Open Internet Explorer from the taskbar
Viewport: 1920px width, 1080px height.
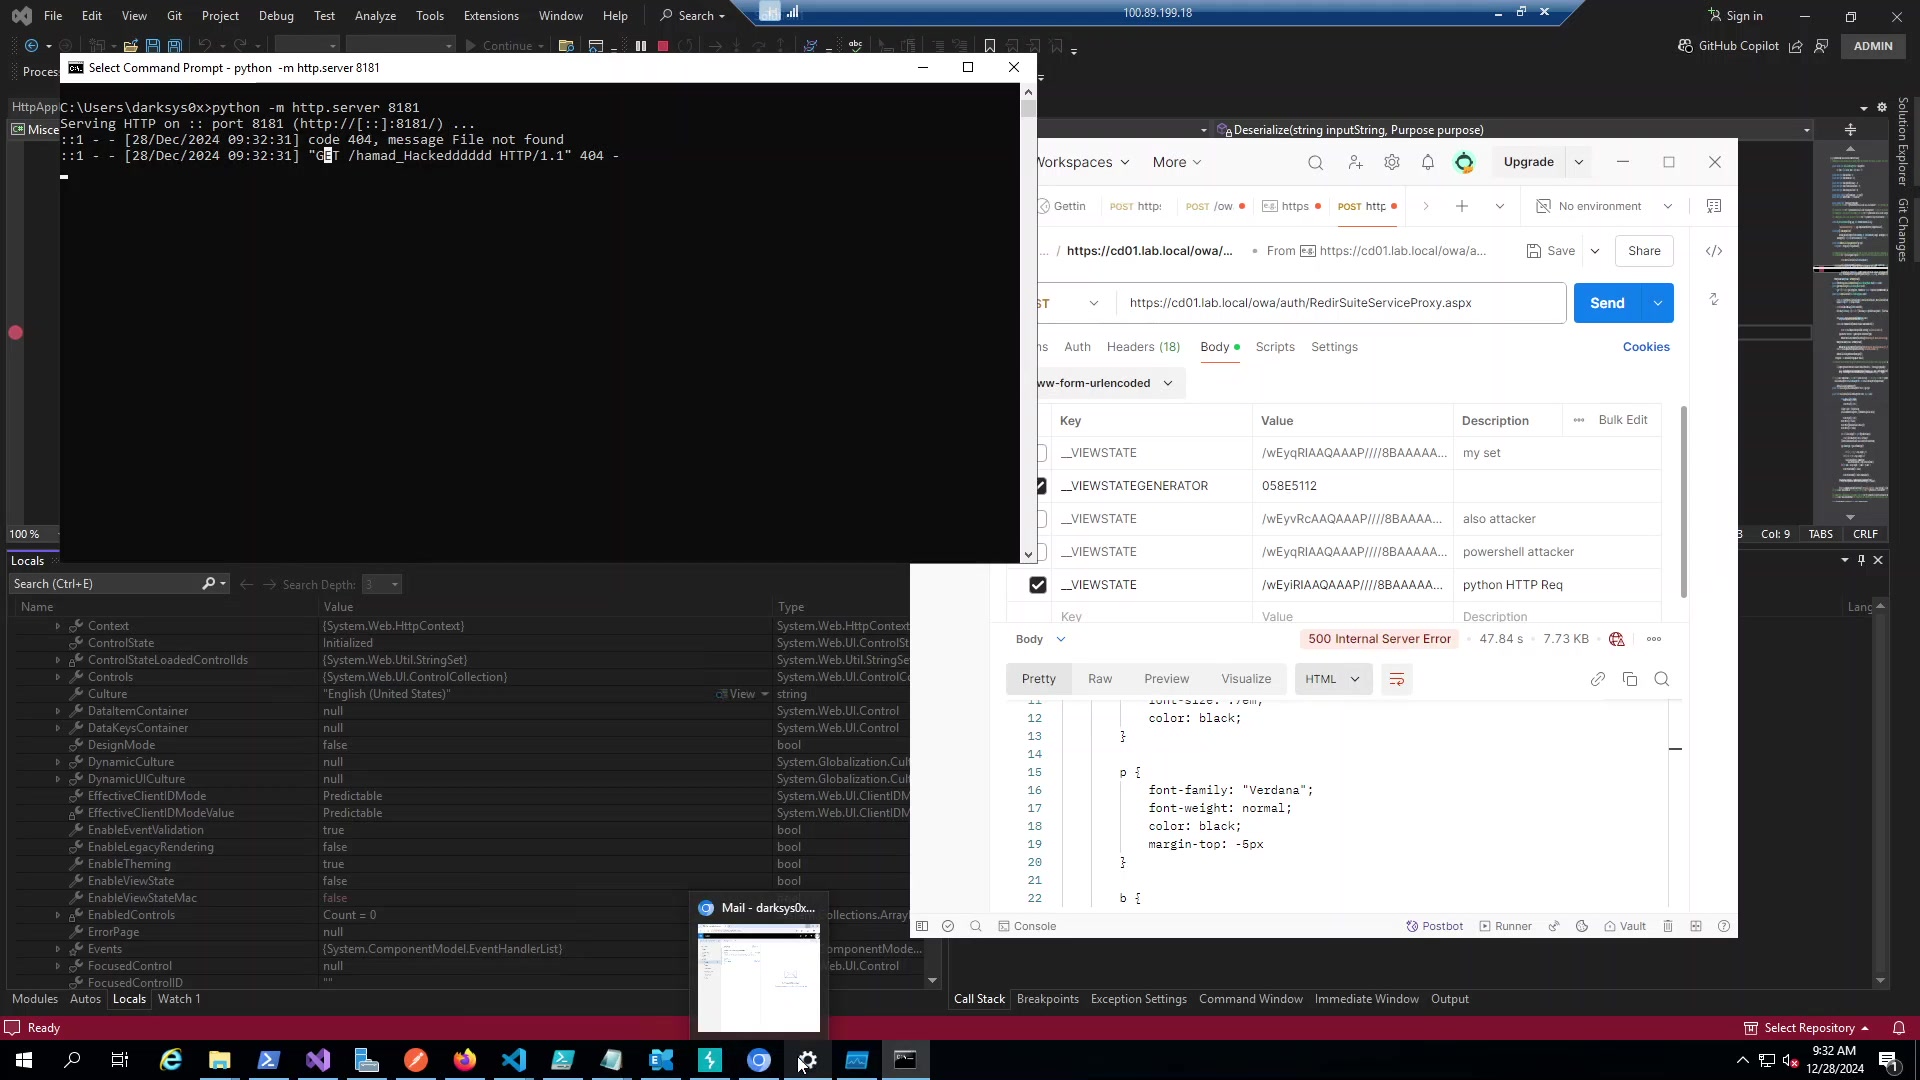(x=171, y=1060)
